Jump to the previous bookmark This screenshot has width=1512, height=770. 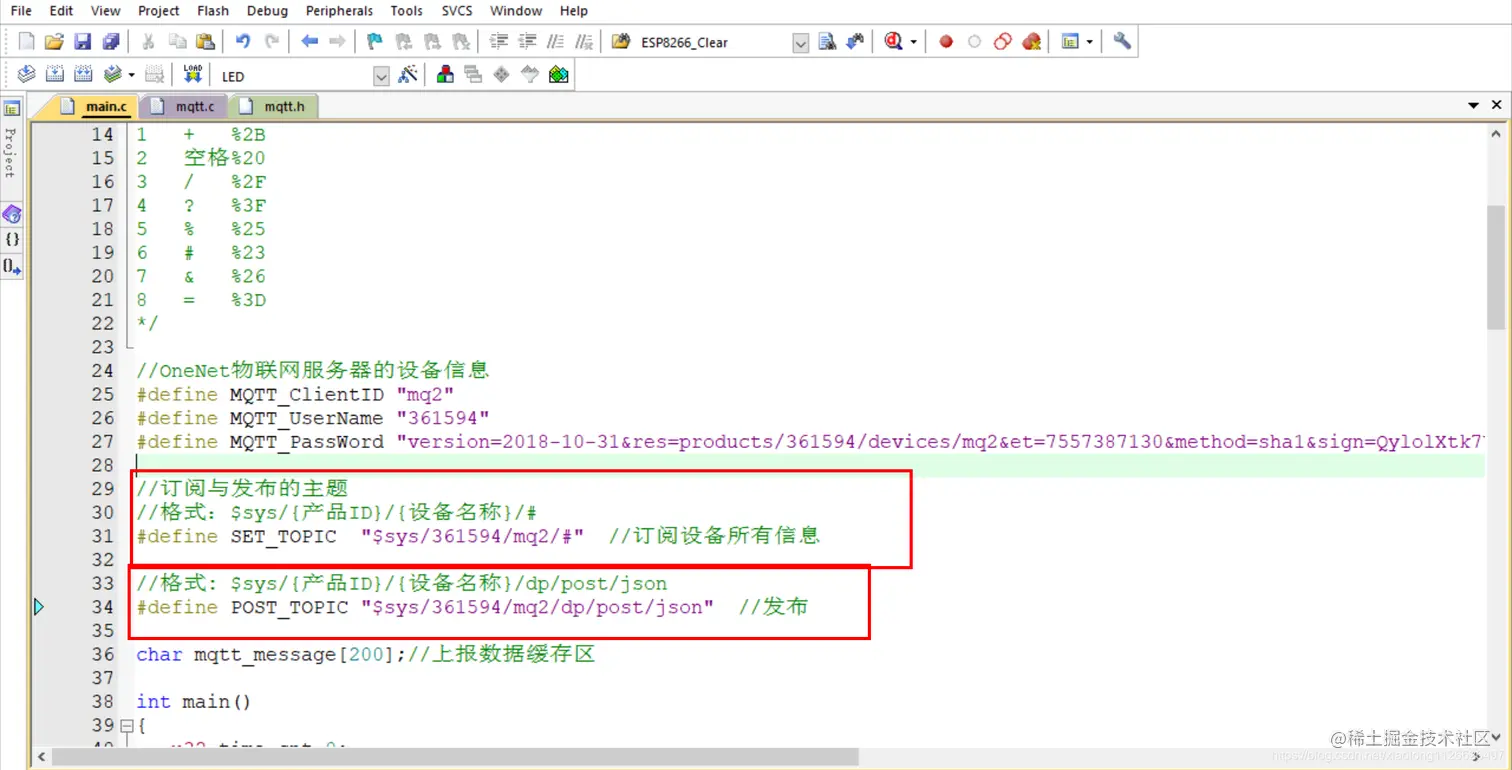click(x=404, y=42)
